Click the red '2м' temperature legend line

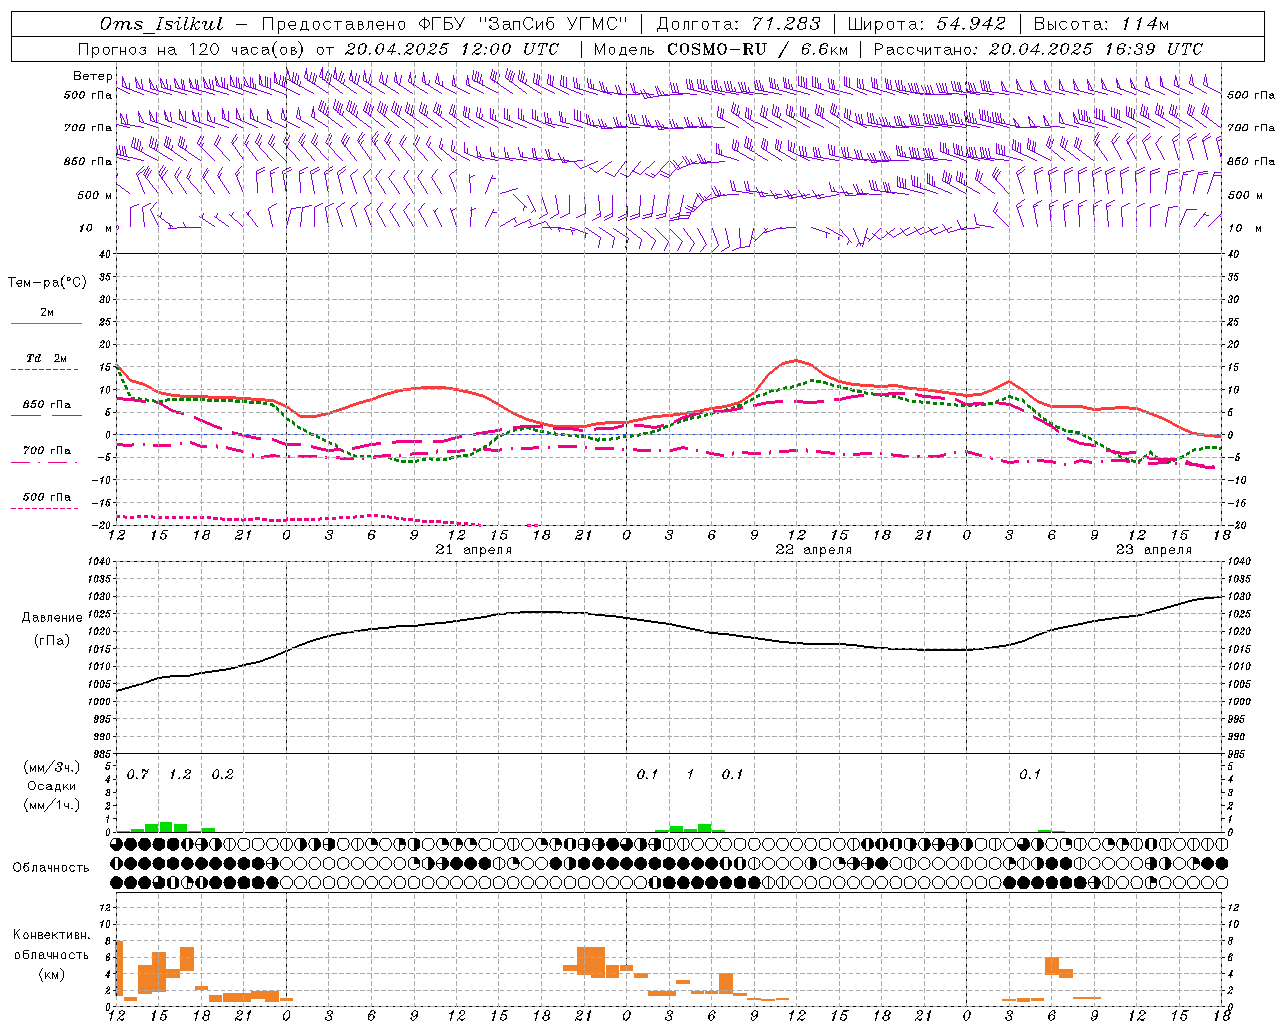(46, 323)
